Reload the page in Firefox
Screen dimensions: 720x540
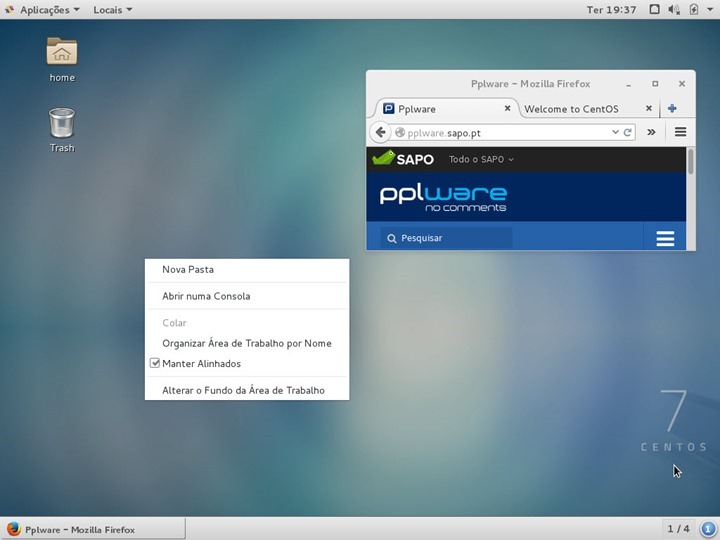coord(628,132)
